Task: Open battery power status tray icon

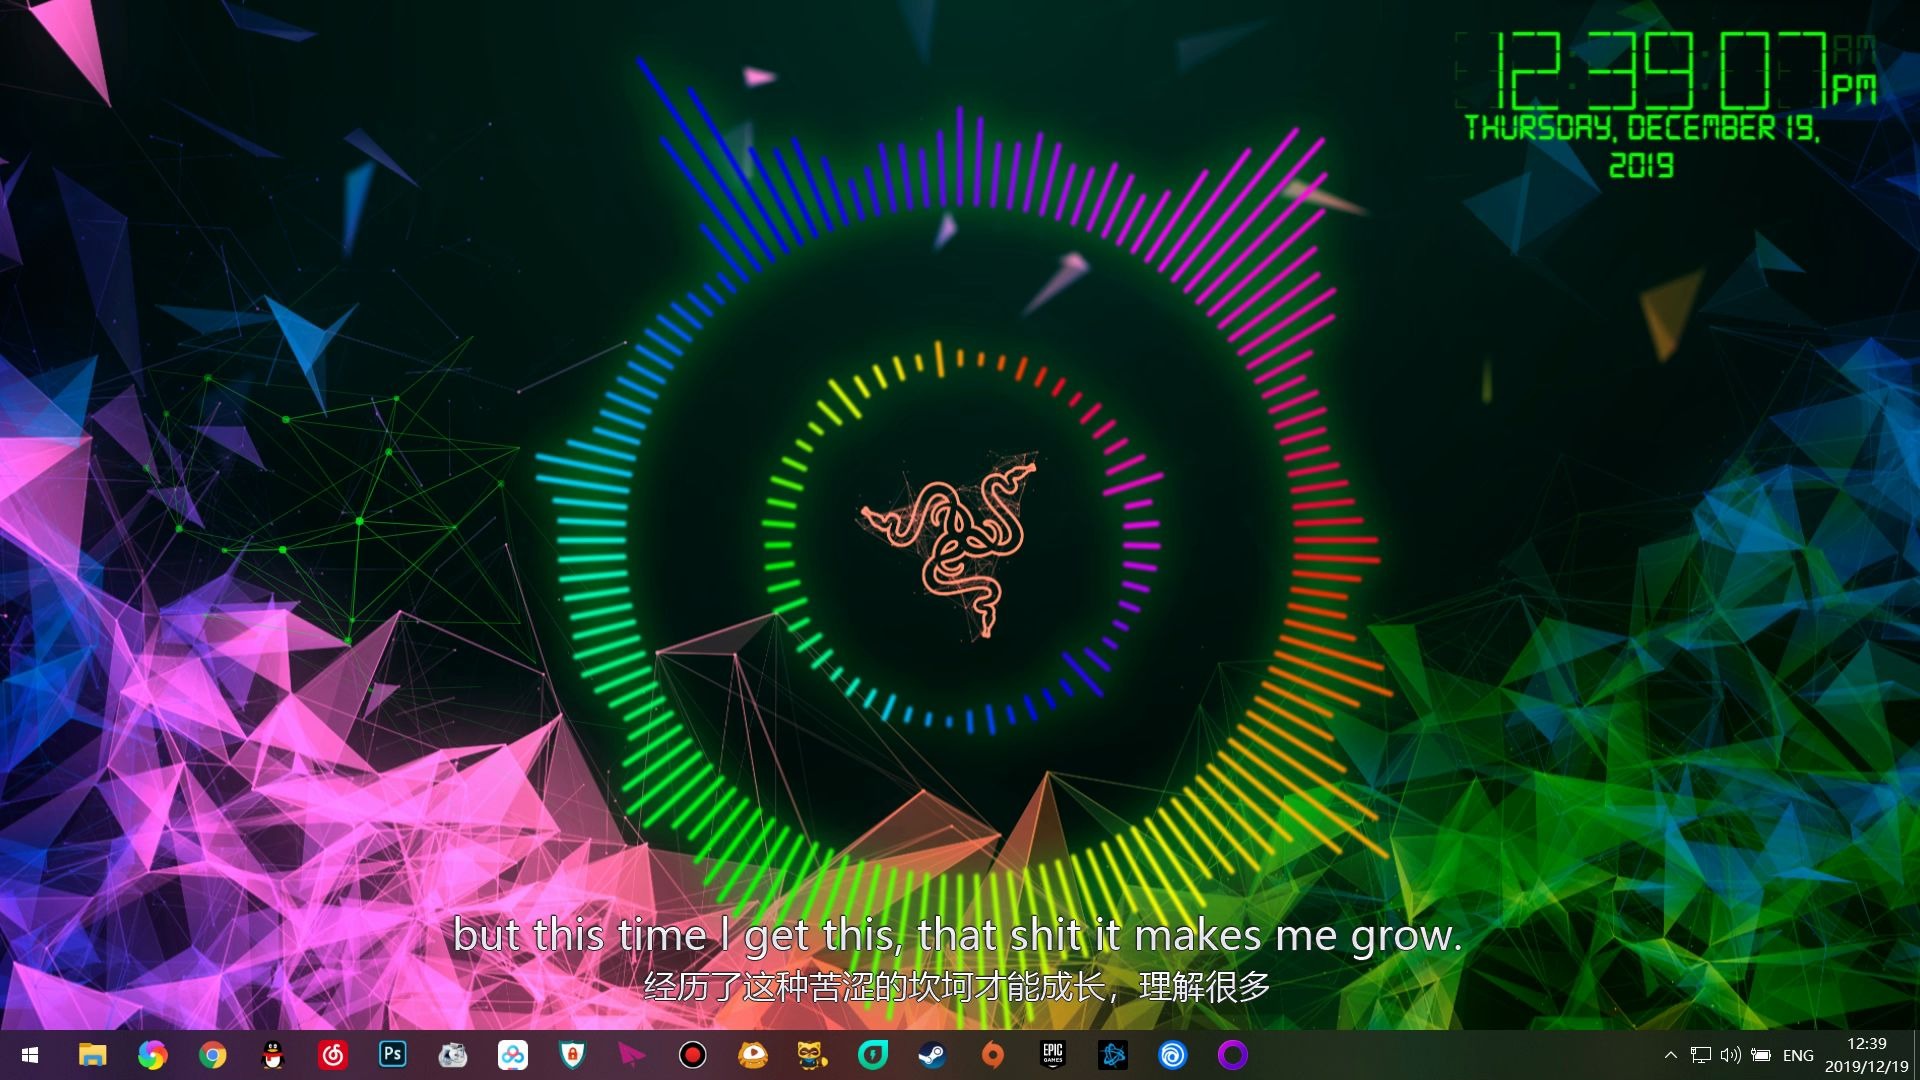Action: 1762,1055
